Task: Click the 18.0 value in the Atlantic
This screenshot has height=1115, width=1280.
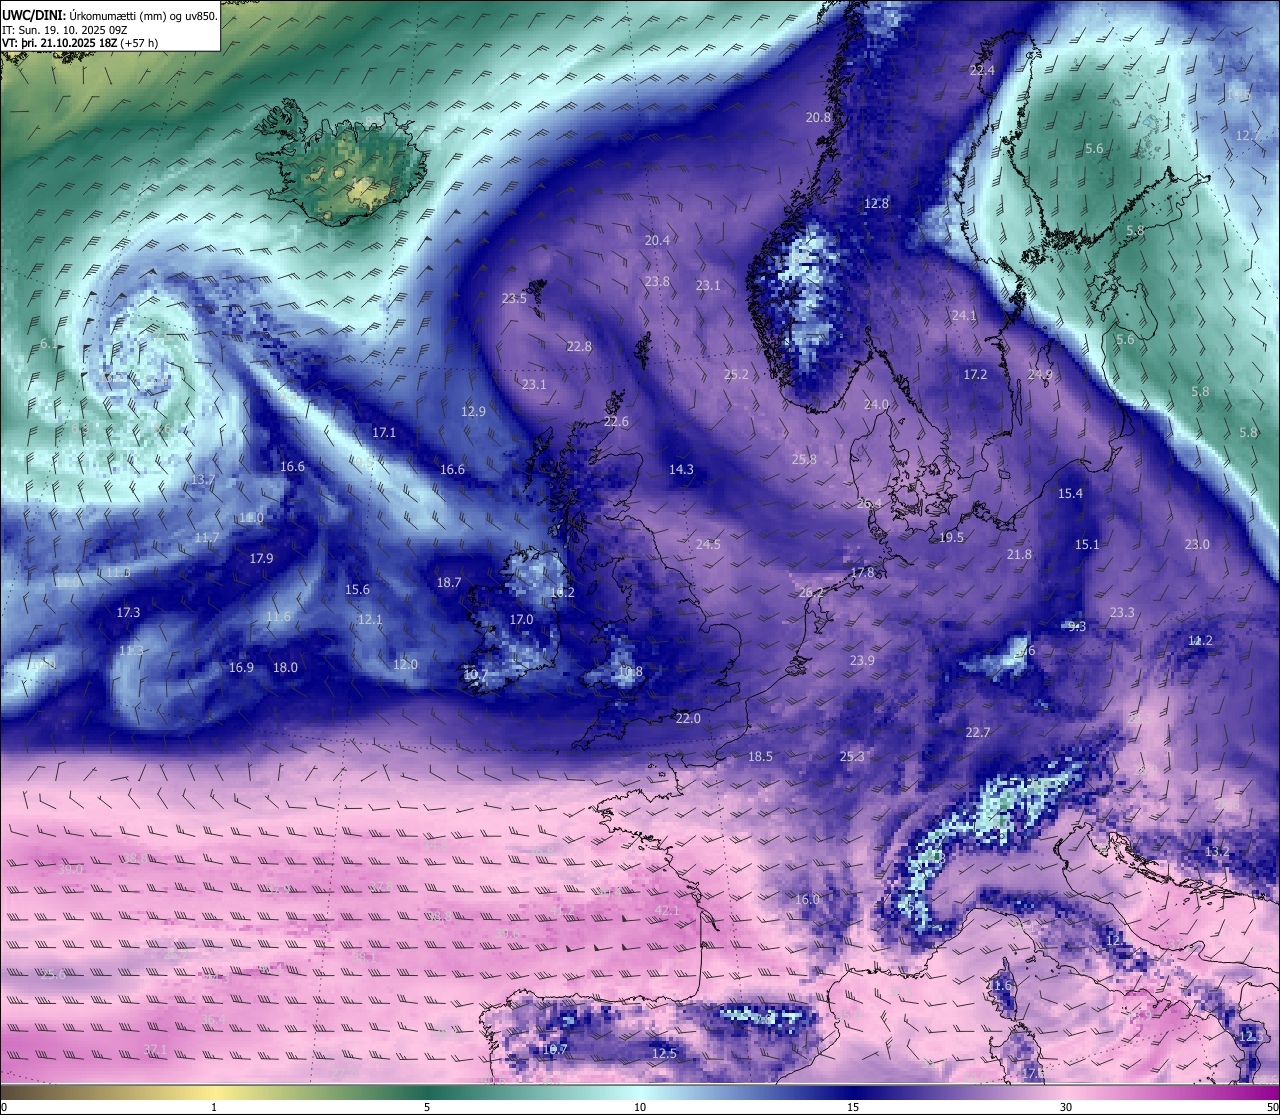Action: pyautogui.click(x=285, y=668)
